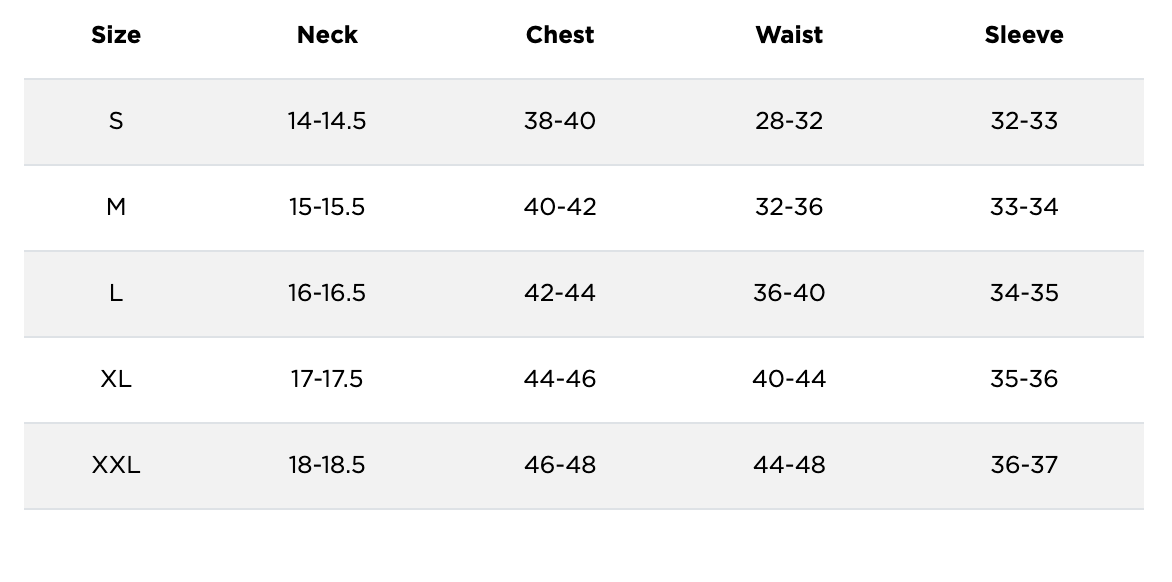
Task: Click the Waist column header
Action: (789, 35)
